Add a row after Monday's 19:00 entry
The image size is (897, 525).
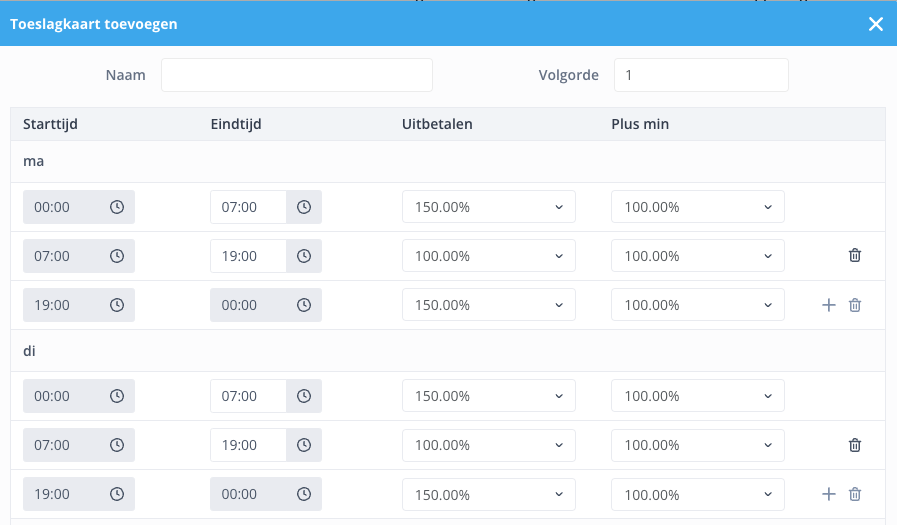tap(828, 305)
